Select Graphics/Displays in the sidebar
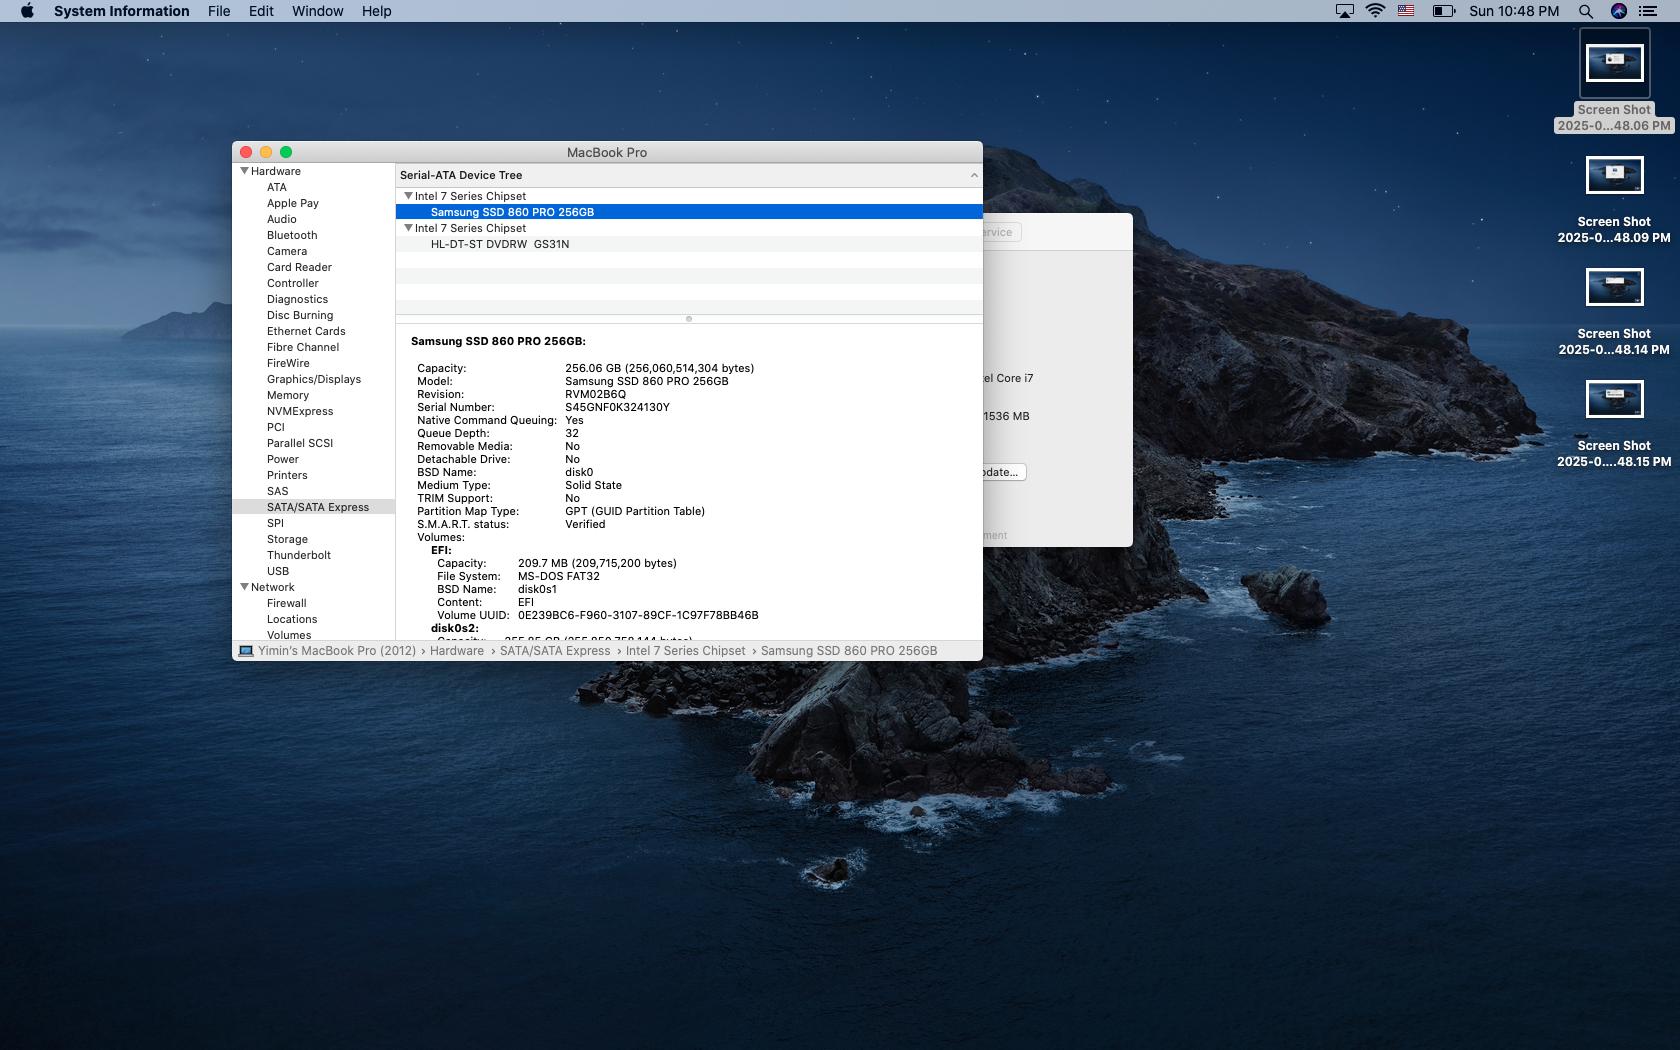Screen dimensions: 1680x1050 tap(313, 379)
